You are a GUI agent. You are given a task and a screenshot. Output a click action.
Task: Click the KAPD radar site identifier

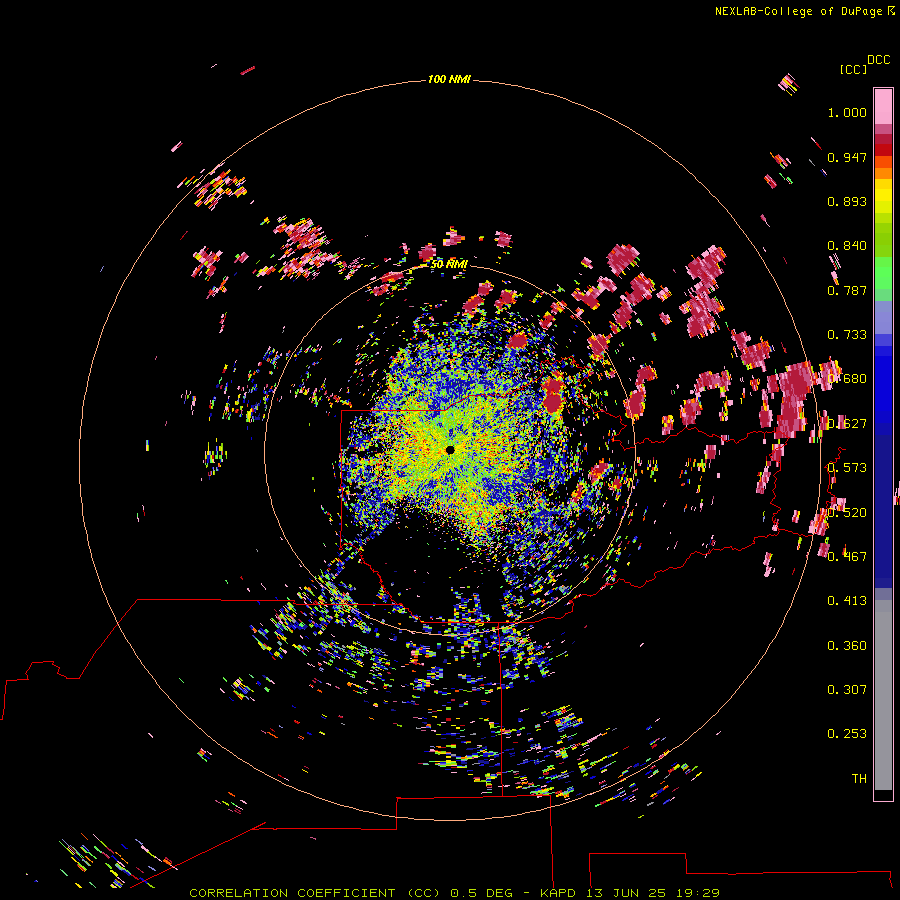558,893
